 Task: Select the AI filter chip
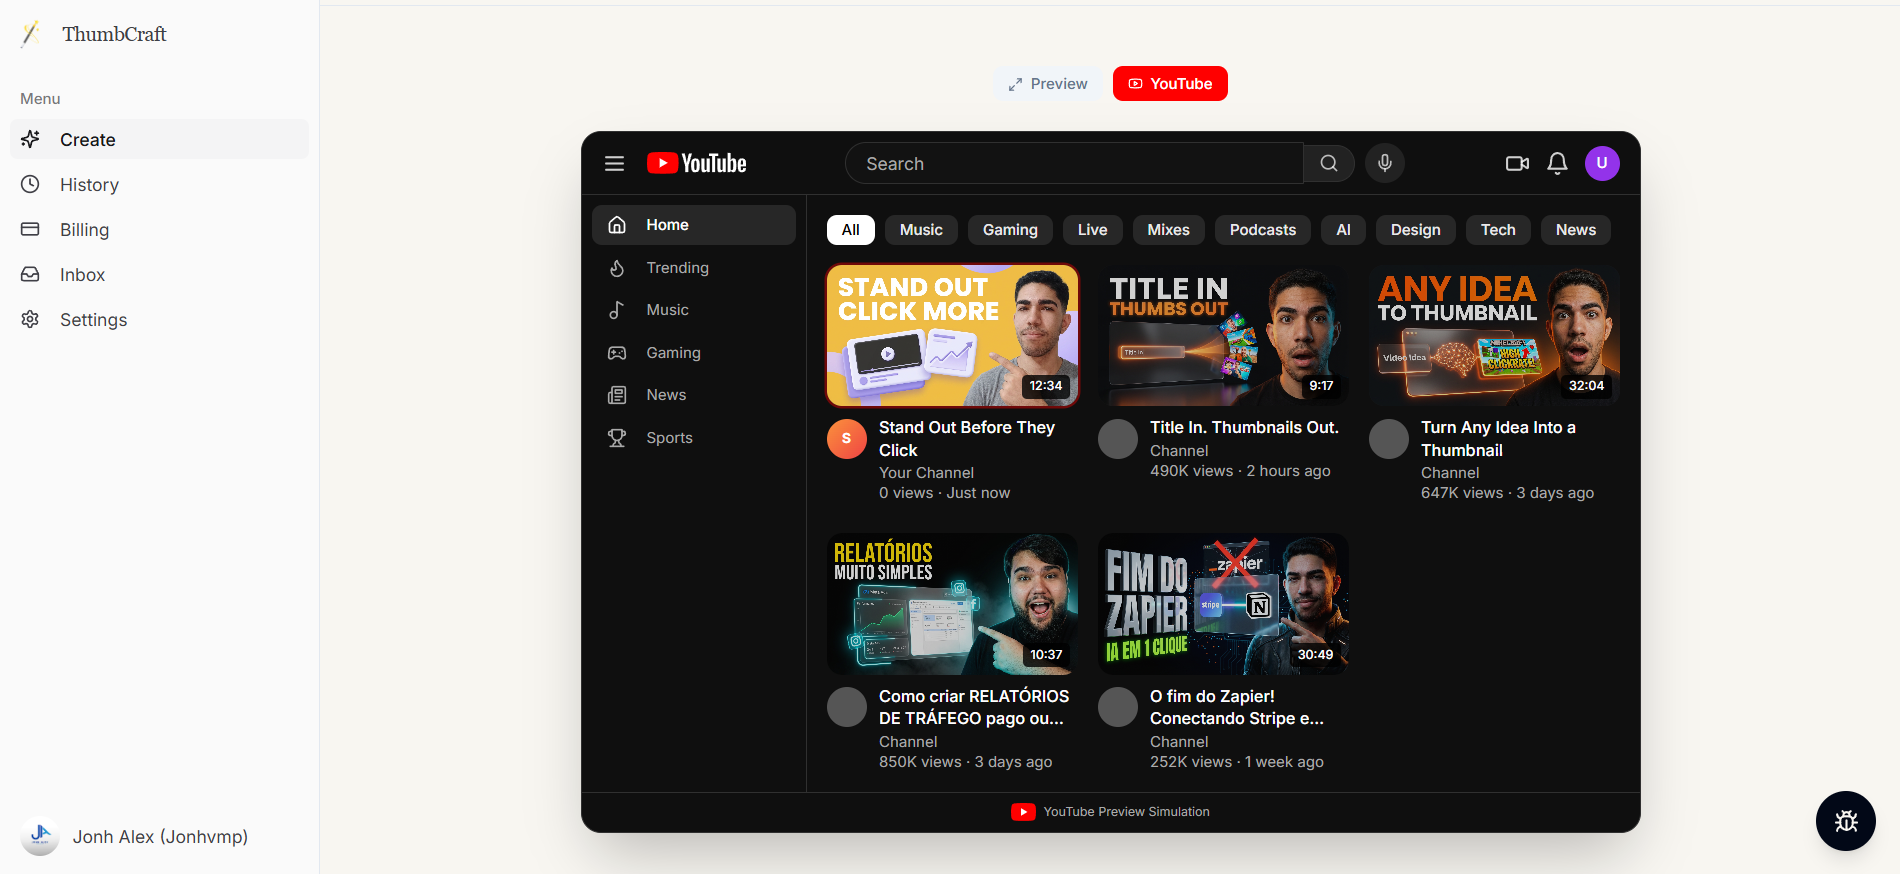(1343, 230)
